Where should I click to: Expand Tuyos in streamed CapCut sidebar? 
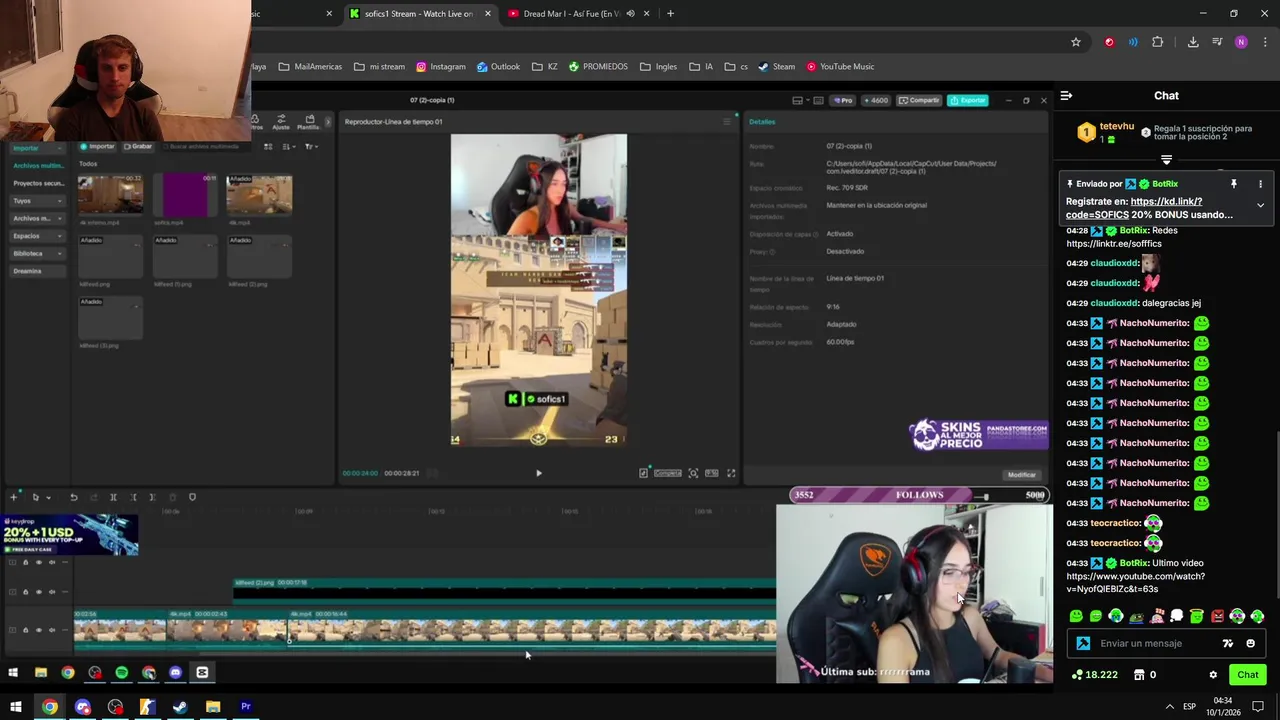(37, 201)
